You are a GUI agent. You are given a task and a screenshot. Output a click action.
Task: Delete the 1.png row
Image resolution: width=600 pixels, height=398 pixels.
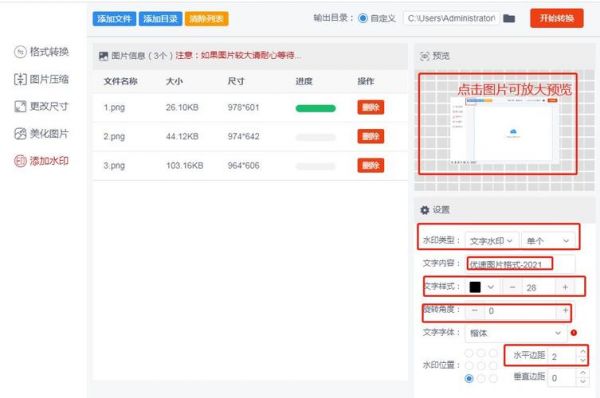point(371,108)
